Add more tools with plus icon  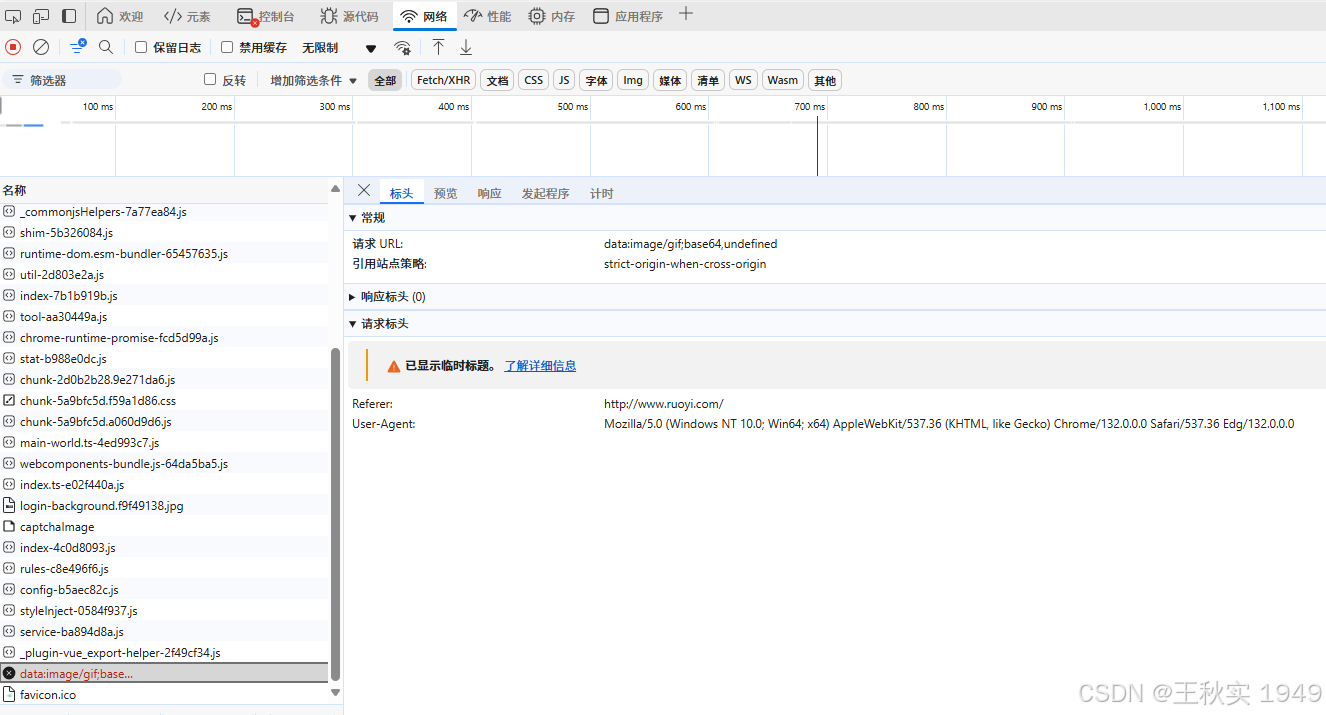[x=685, y=14]
